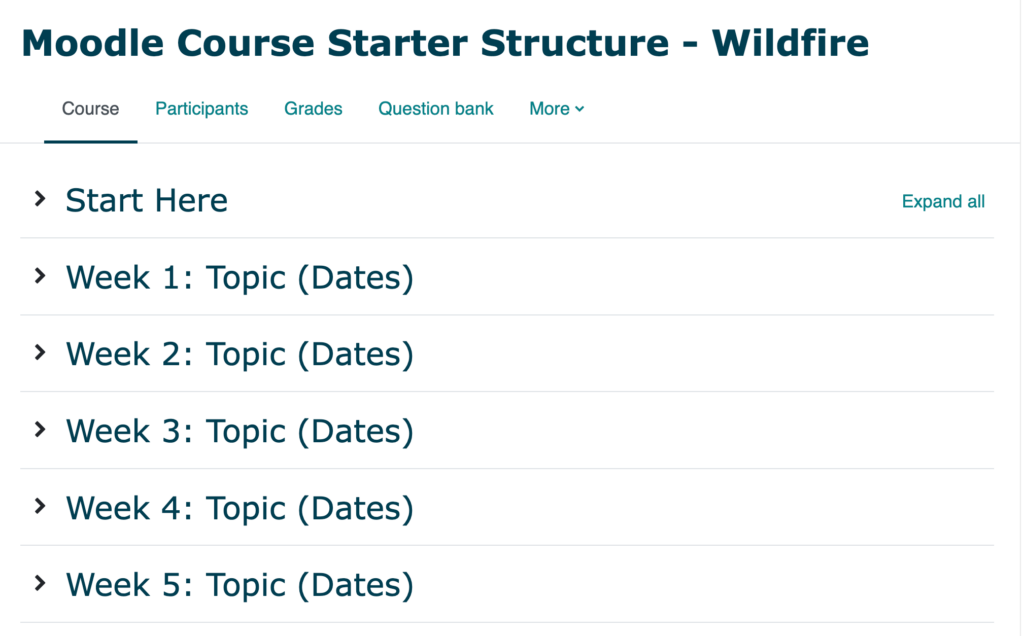Open the Start Here section title
1024x636 pixels.
pos(146,199)
